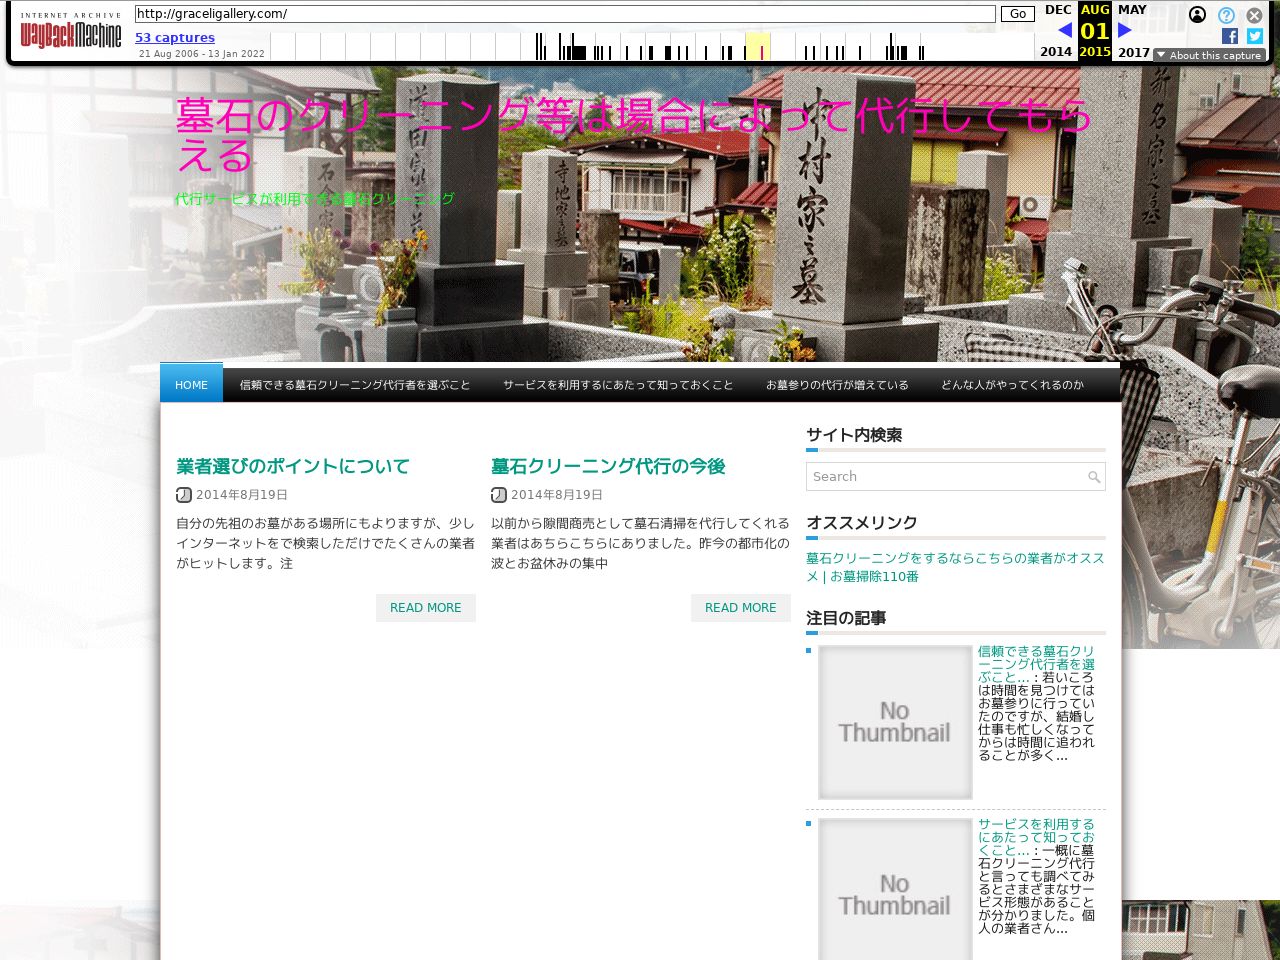Open the user account icon
The height and width of the screenshot is (960, 1280).
(1197, 15)
